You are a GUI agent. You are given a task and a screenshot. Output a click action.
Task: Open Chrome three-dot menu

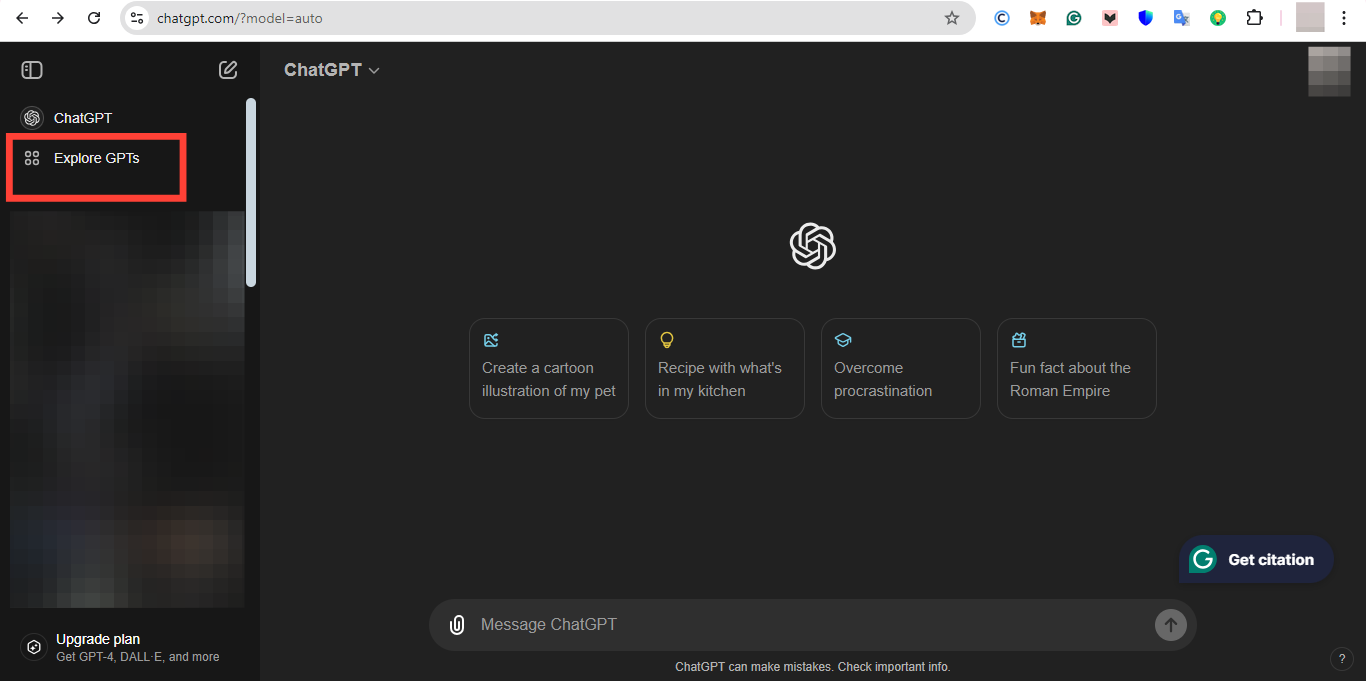coord(1344,18)
